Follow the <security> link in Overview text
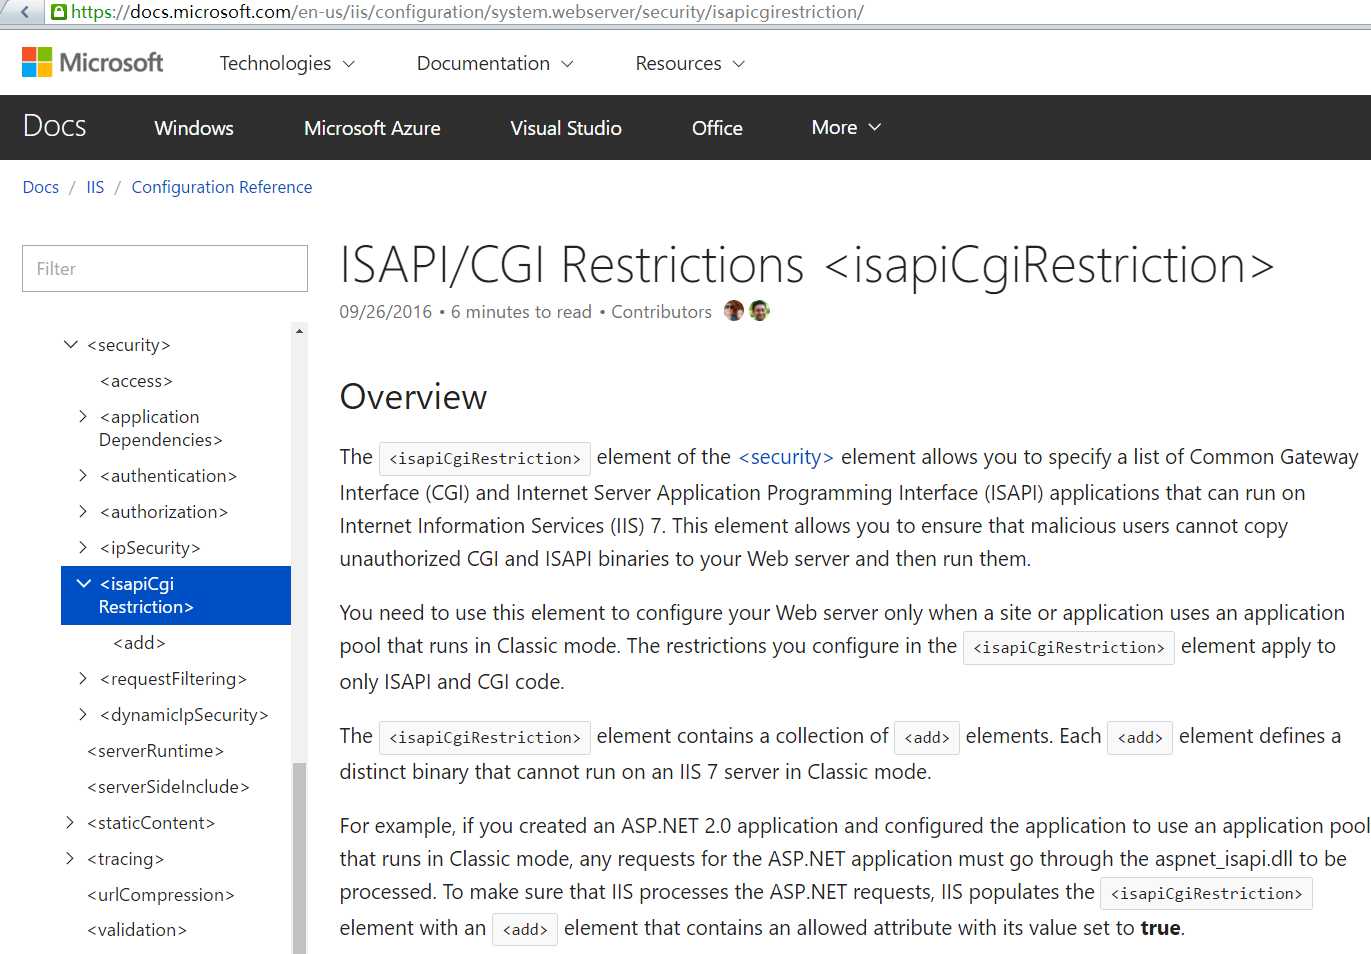This screenshot has height=954, width=1371. pyautogui.click(x=786, y=457)
